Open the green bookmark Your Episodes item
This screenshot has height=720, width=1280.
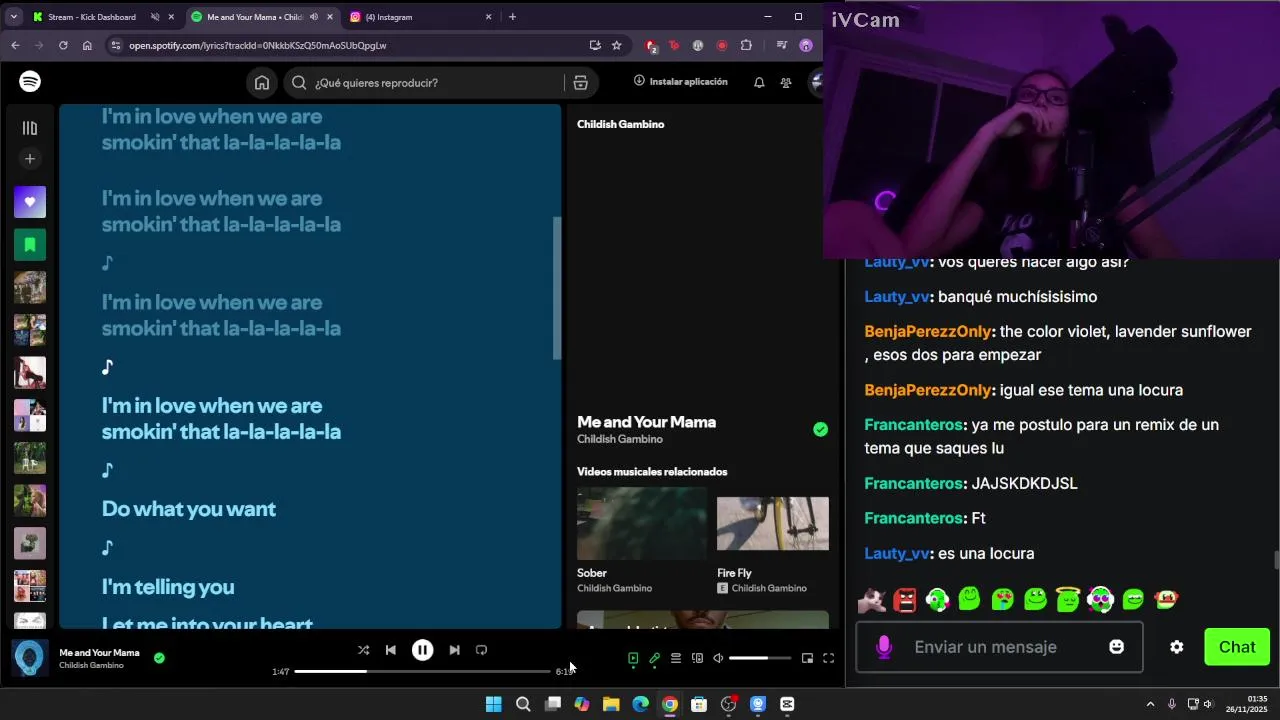[x=30, y=244]
